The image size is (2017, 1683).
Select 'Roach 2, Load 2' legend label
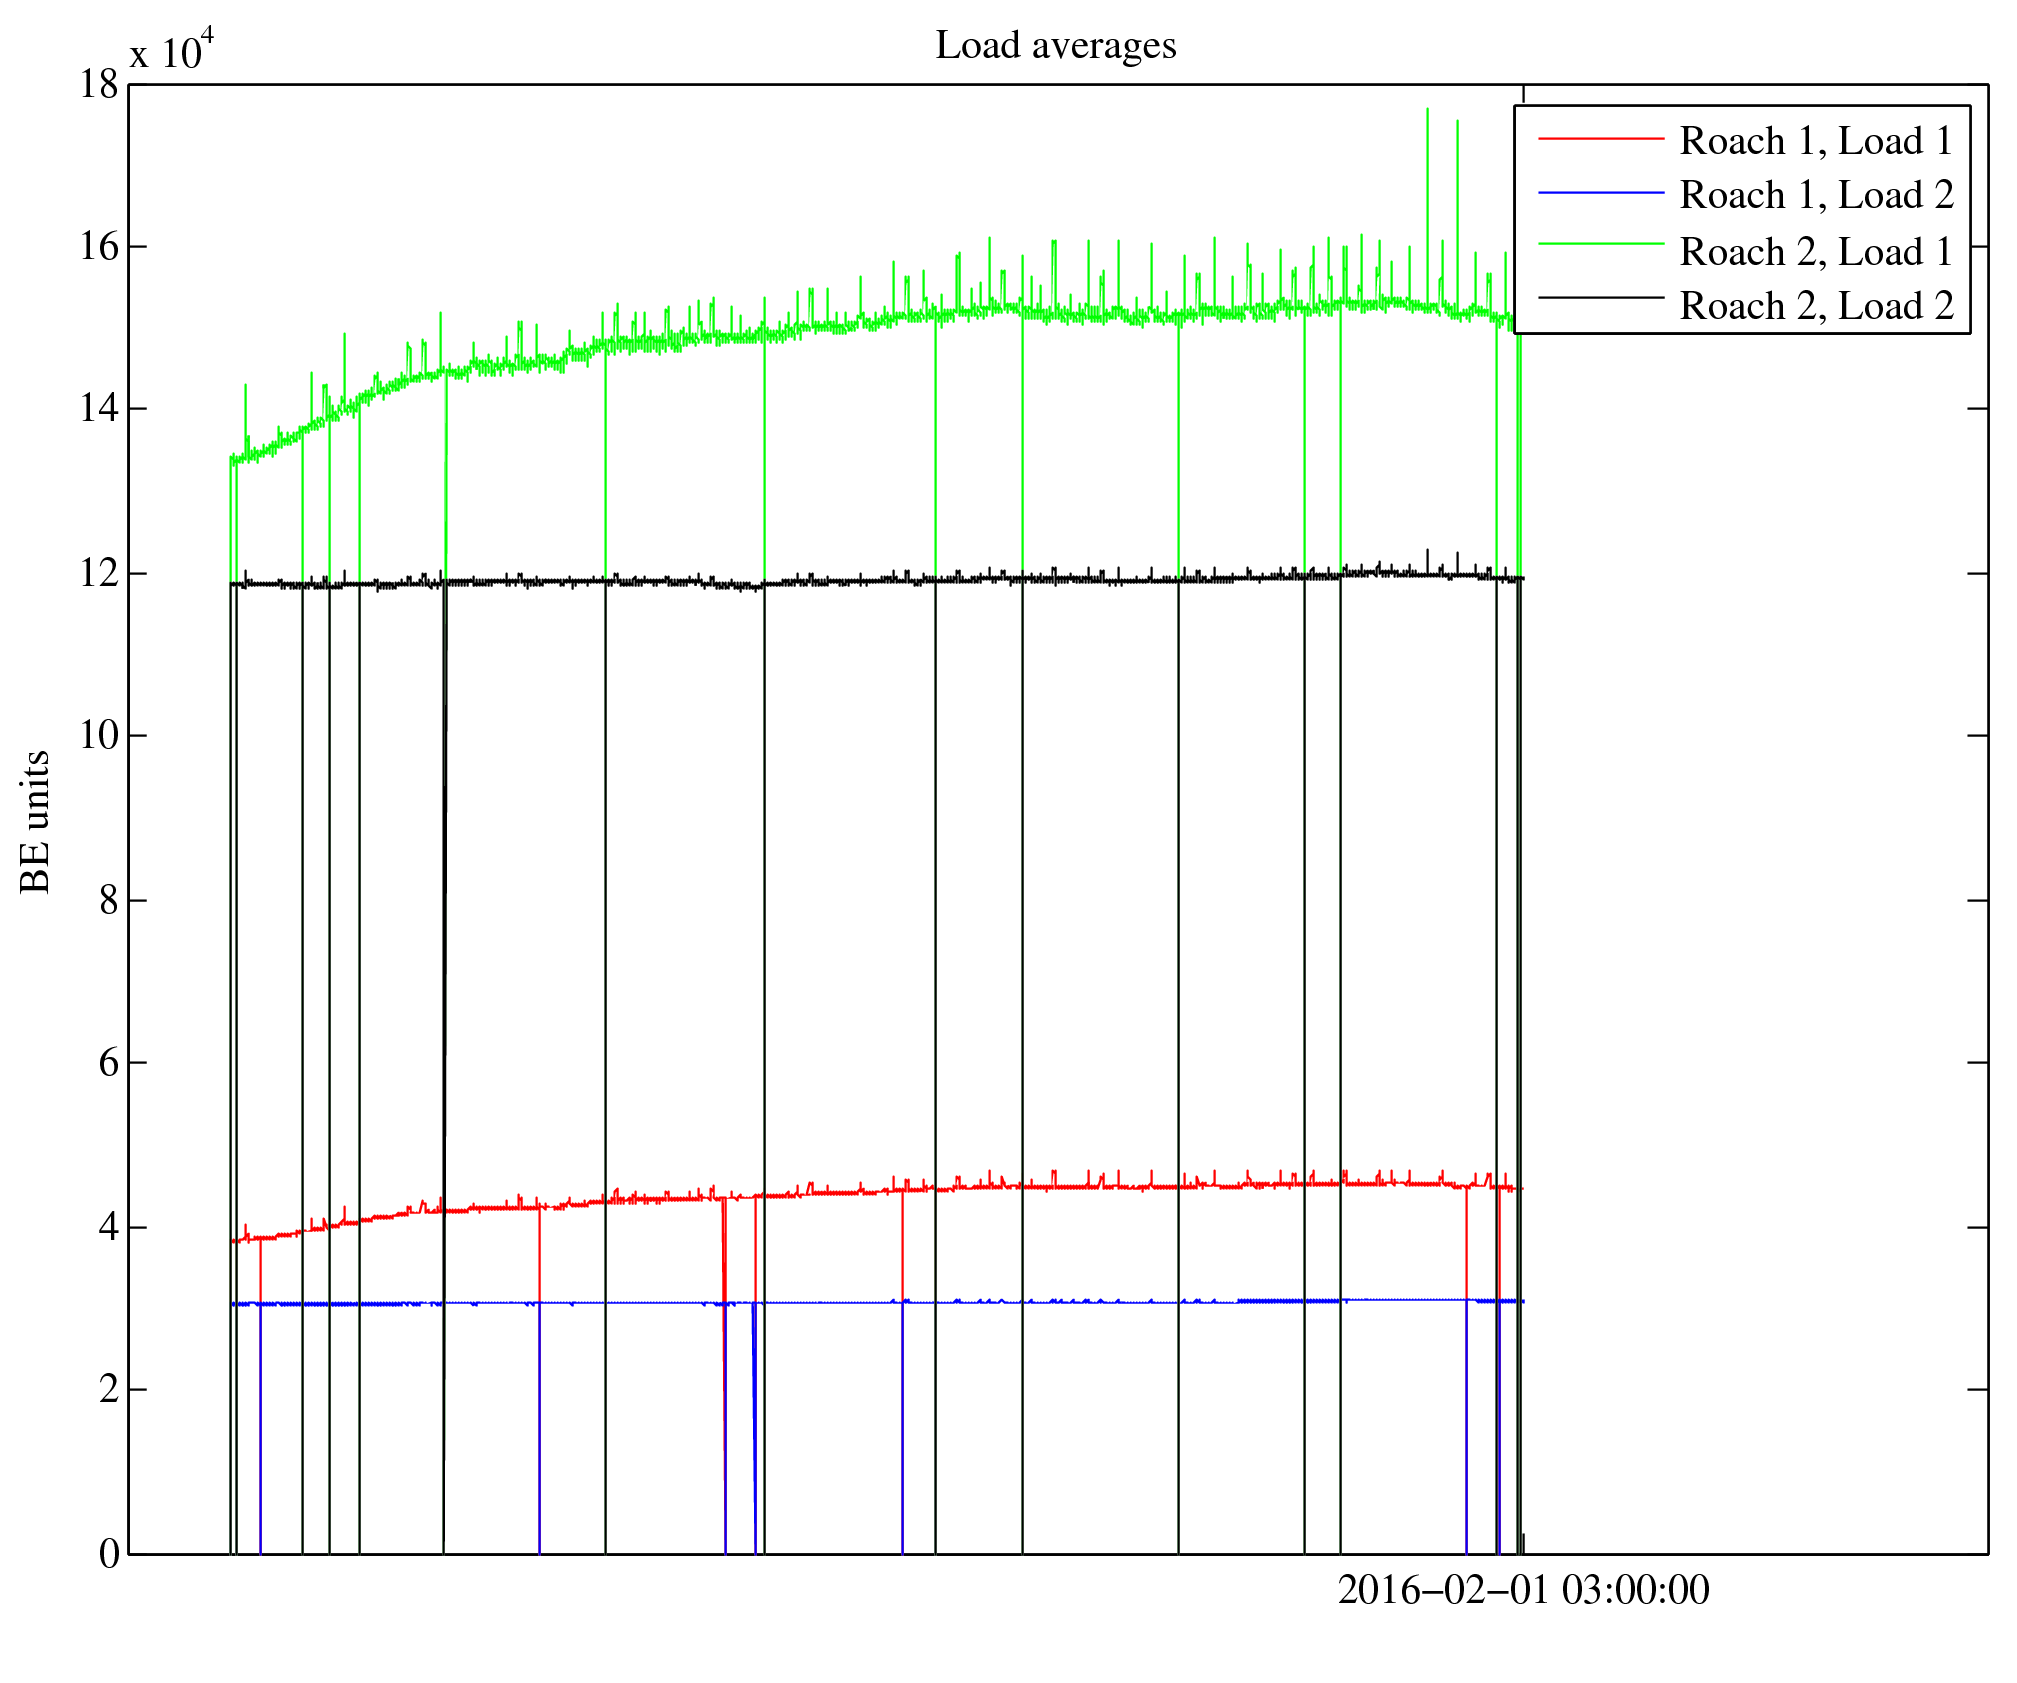coord(1815,305)
